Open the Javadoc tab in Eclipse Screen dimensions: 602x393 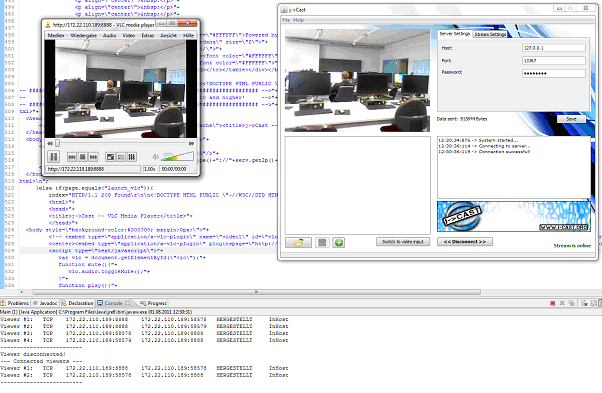45,303
